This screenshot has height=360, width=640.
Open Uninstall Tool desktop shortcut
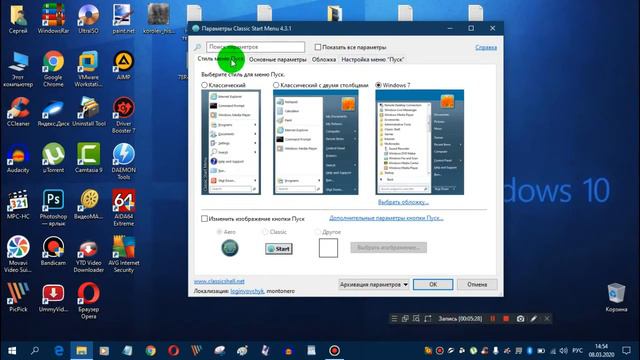click(89, 111)
